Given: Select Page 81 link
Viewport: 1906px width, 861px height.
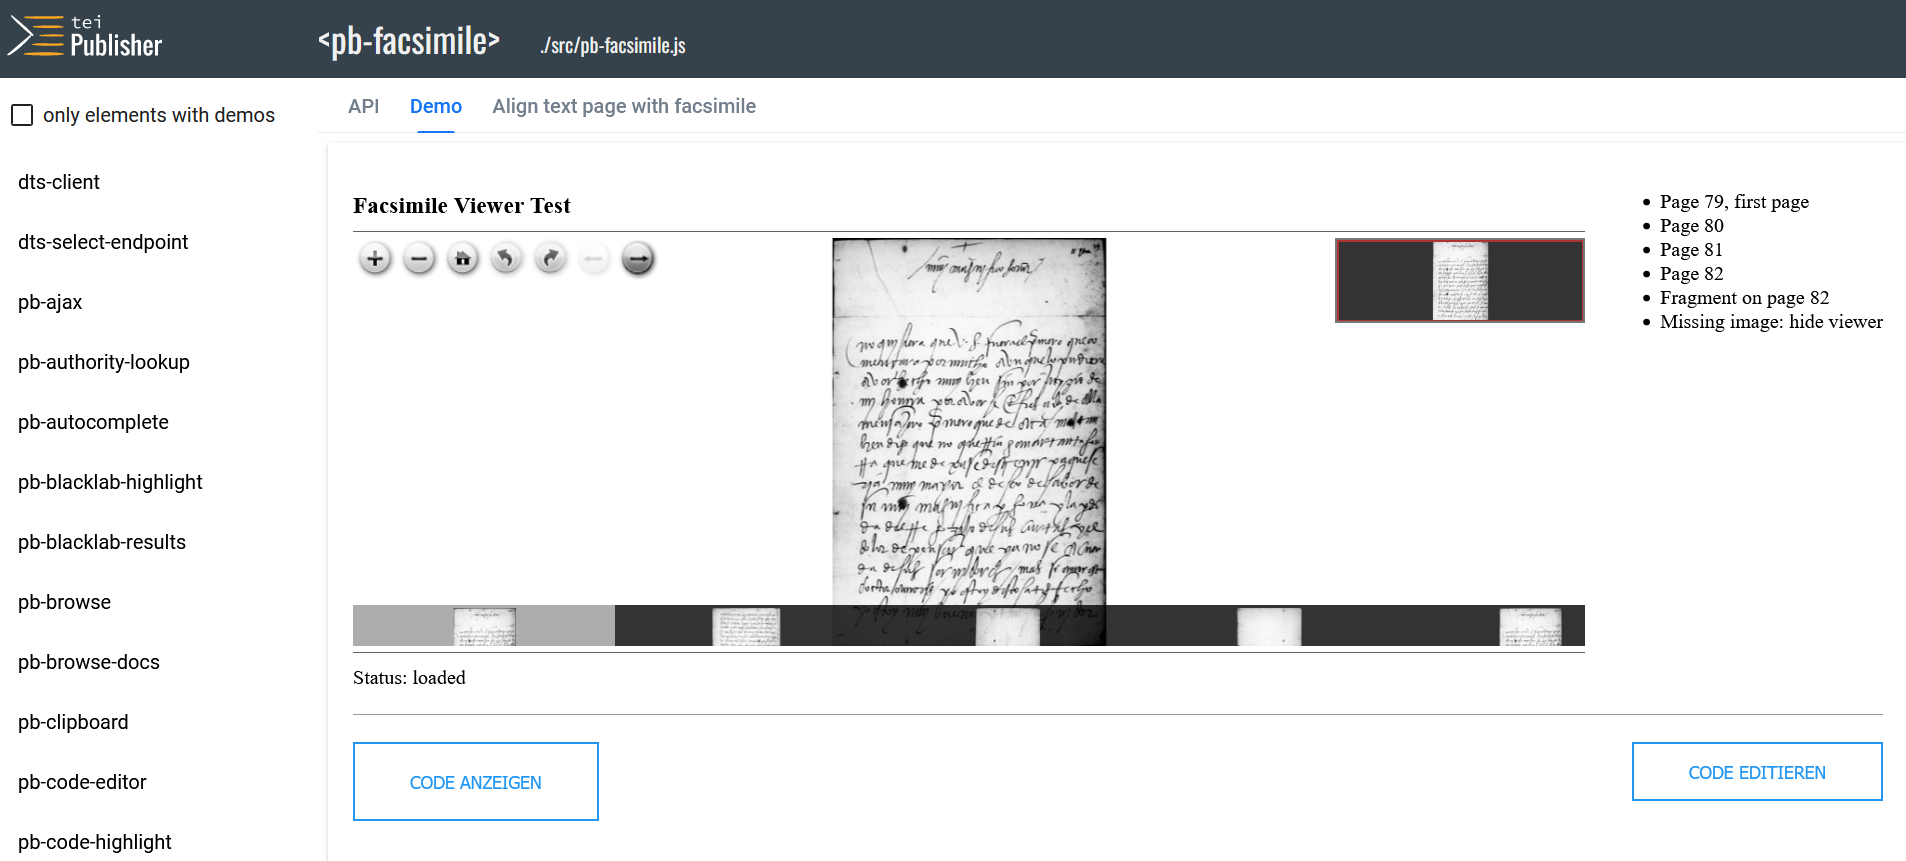Looking at the screenshot, I should (x=1692, y=250).
